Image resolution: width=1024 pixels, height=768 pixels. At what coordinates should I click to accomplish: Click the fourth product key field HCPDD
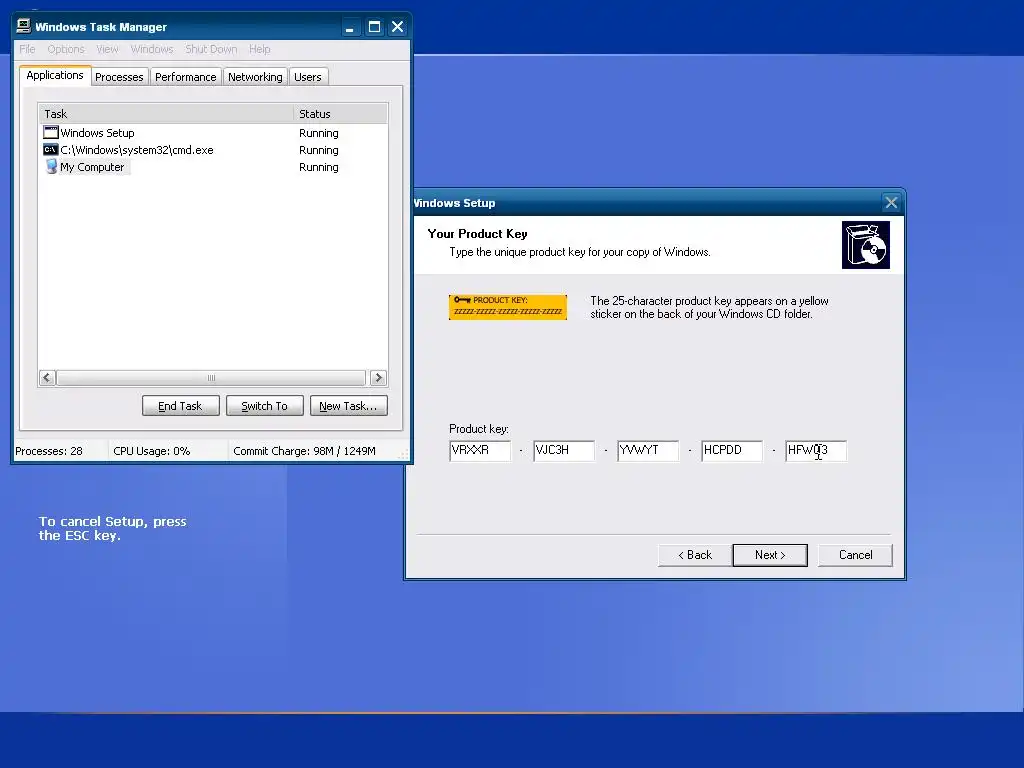coord(732,451)
